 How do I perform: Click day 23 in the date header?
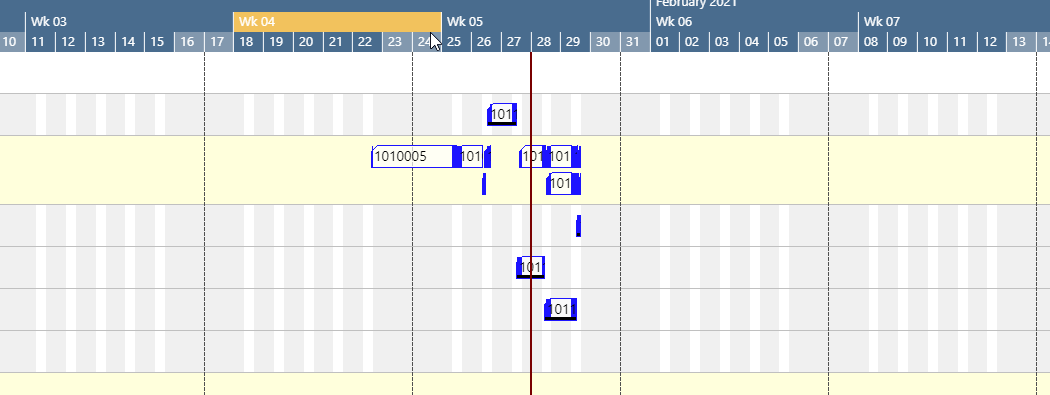click(x=396, y=42)
